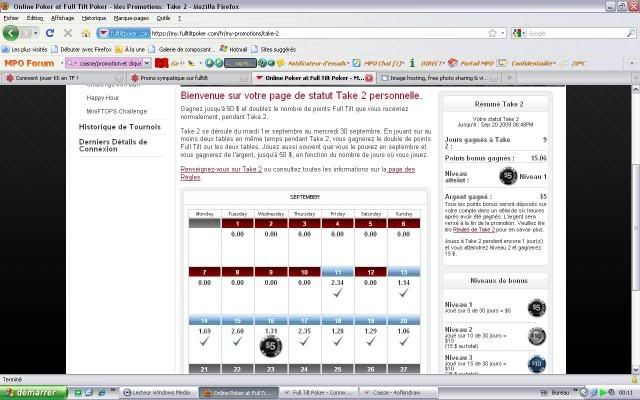The image size is (640, 400).
Task: Open Full Tilt Poker - Conne... taskbar window
Action: point(318,392)
